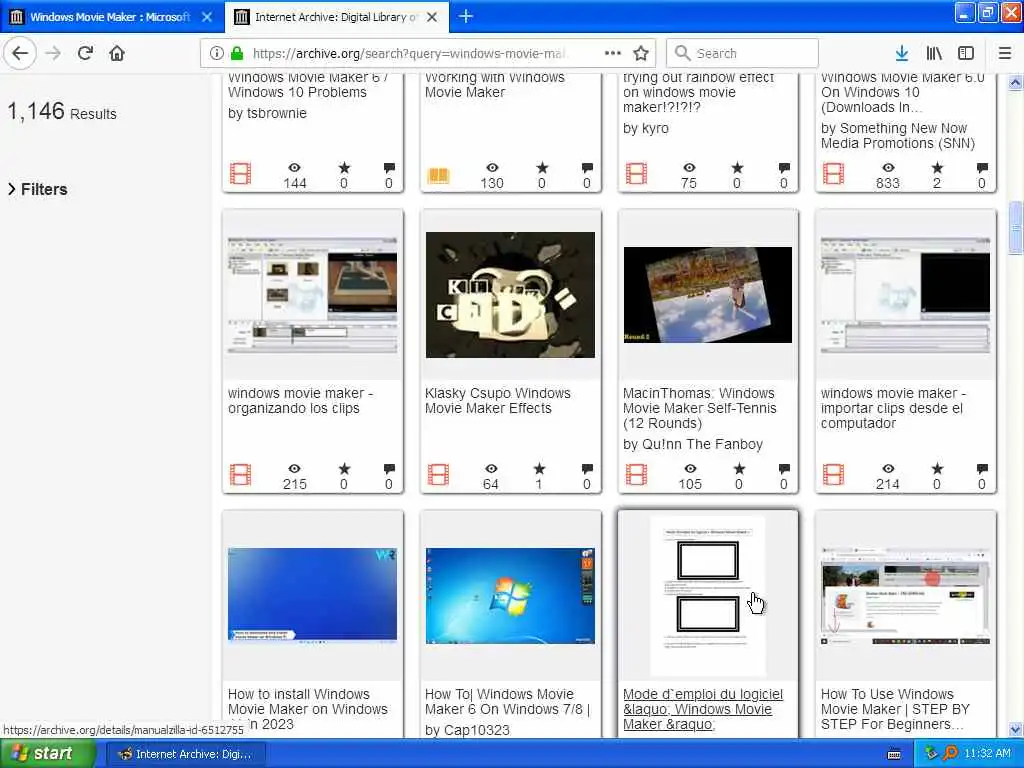Click views eye icon showing 833

point(888,168)
